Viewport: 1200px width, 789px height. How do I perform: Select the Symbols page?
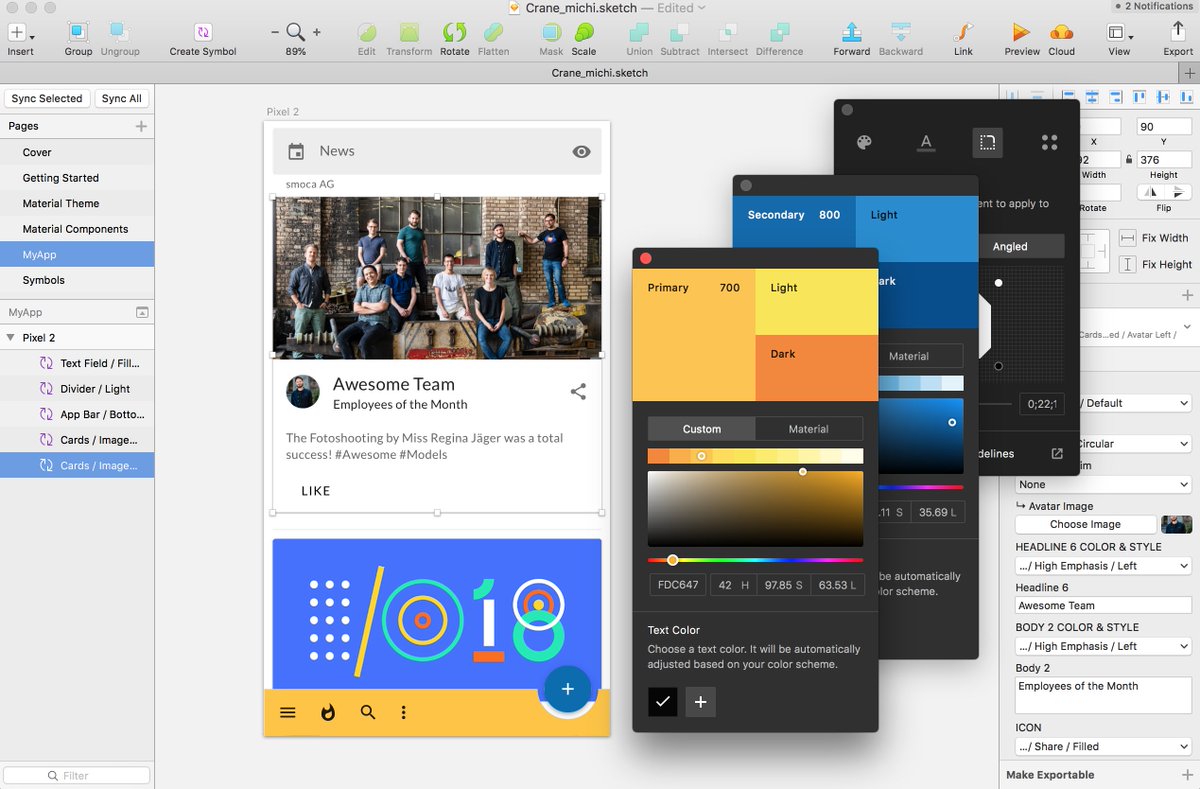[77, 280]
